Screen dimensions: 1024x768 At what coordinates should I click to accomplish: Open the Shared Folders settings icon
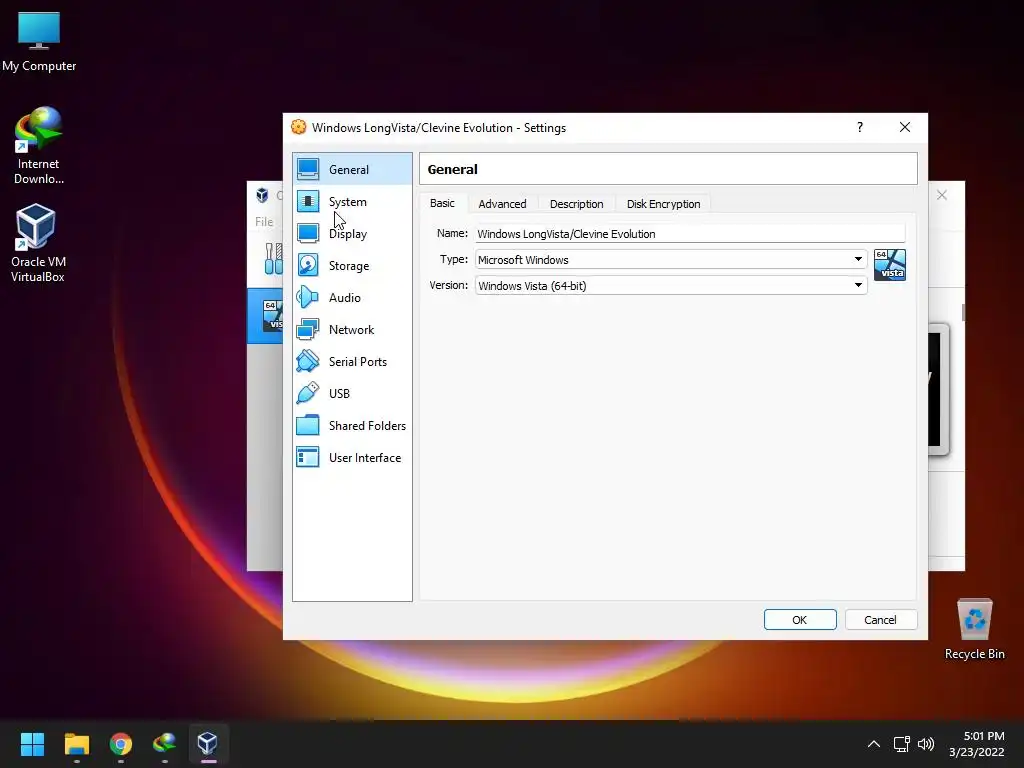308,425
